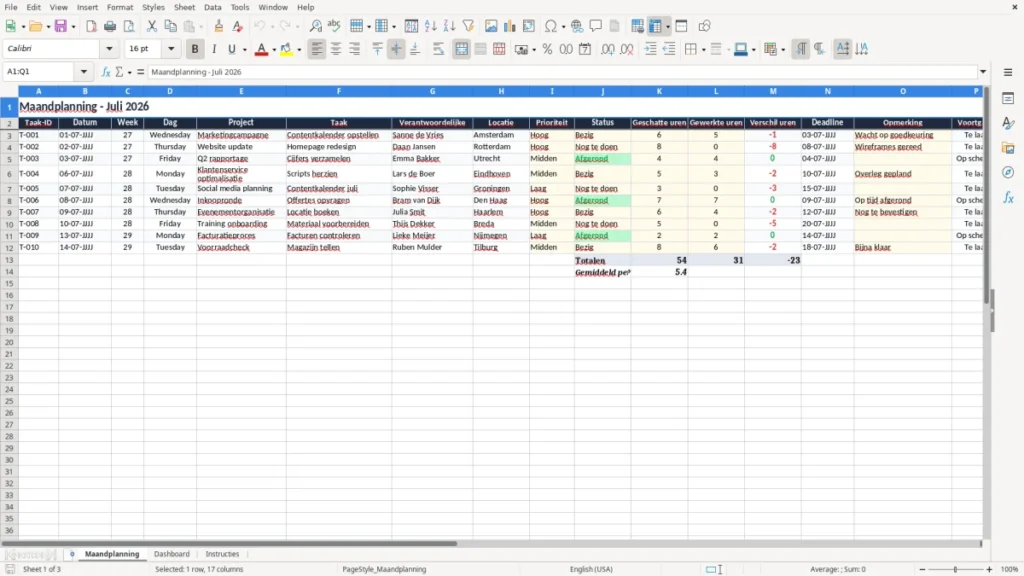1024x576 pixels.
Task: Toggle wrap text
Action: [x=438, y=49]
